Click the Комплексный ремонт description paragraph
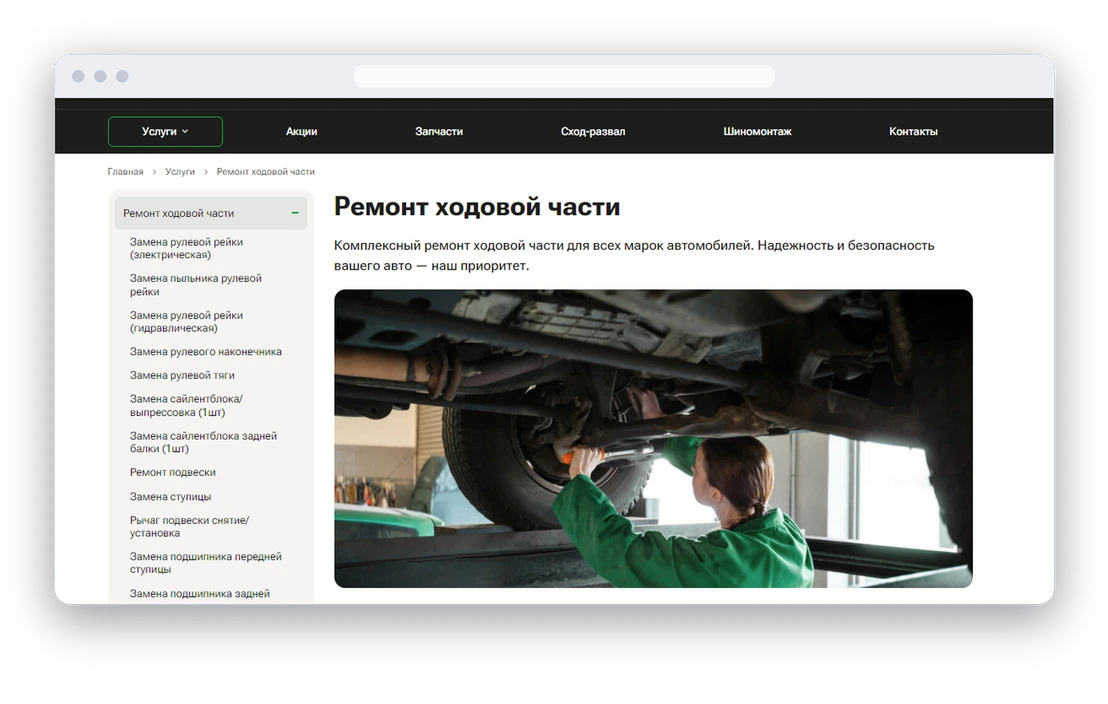The width and height of the screenshot is (1108, 704). [634, 255]
